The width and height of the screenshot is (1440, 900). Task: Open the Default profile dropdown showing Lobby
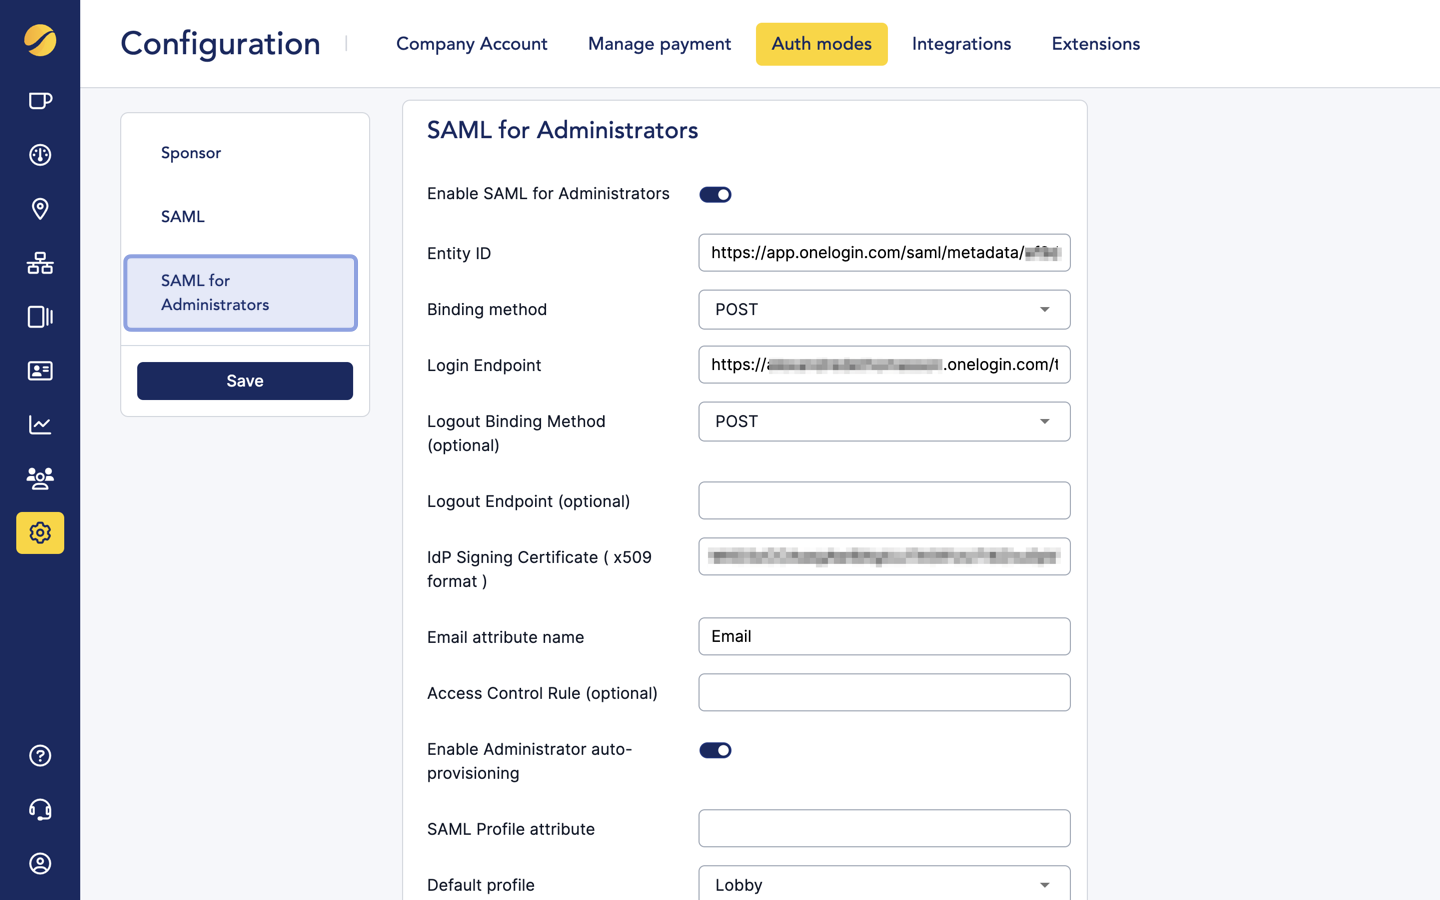[x=884, y=884]
